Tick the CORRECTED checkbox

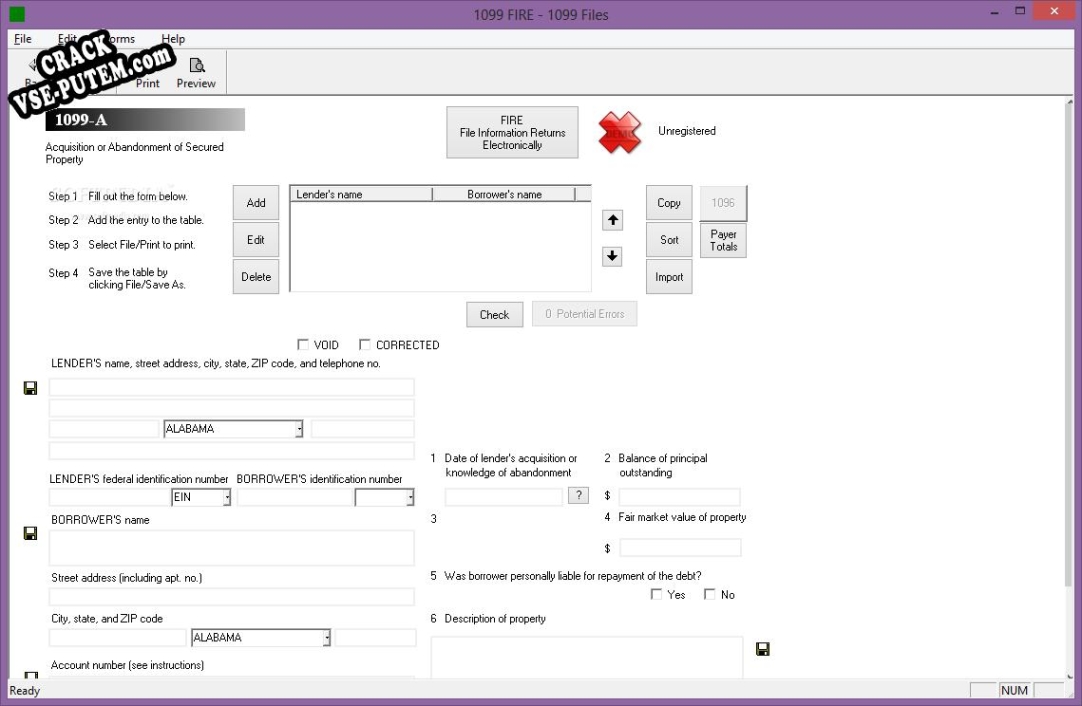[x=364, y=344]
